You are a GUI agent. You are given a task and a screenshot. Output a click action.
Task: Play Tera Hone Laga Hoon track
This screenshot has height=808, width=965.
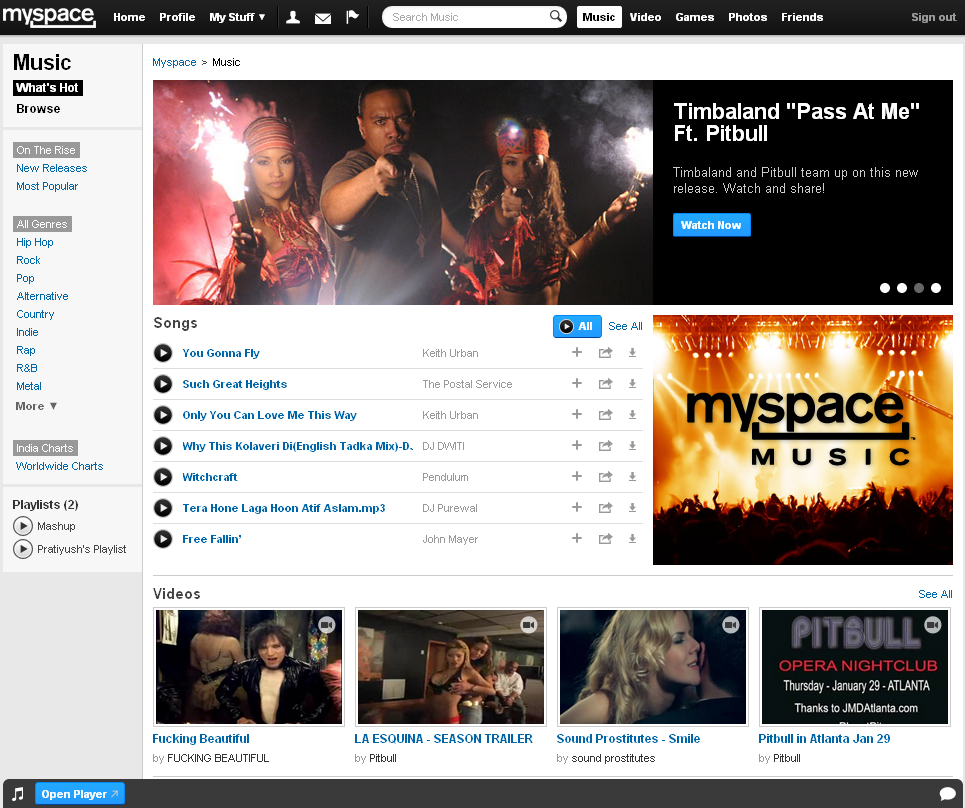(x=162, y=508)
